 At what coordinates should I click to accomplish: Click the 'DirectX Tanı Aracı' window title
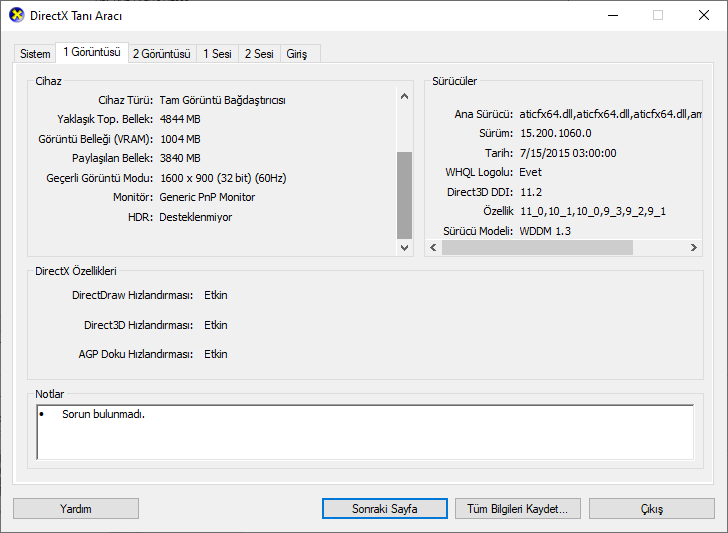tap(76, 16)
